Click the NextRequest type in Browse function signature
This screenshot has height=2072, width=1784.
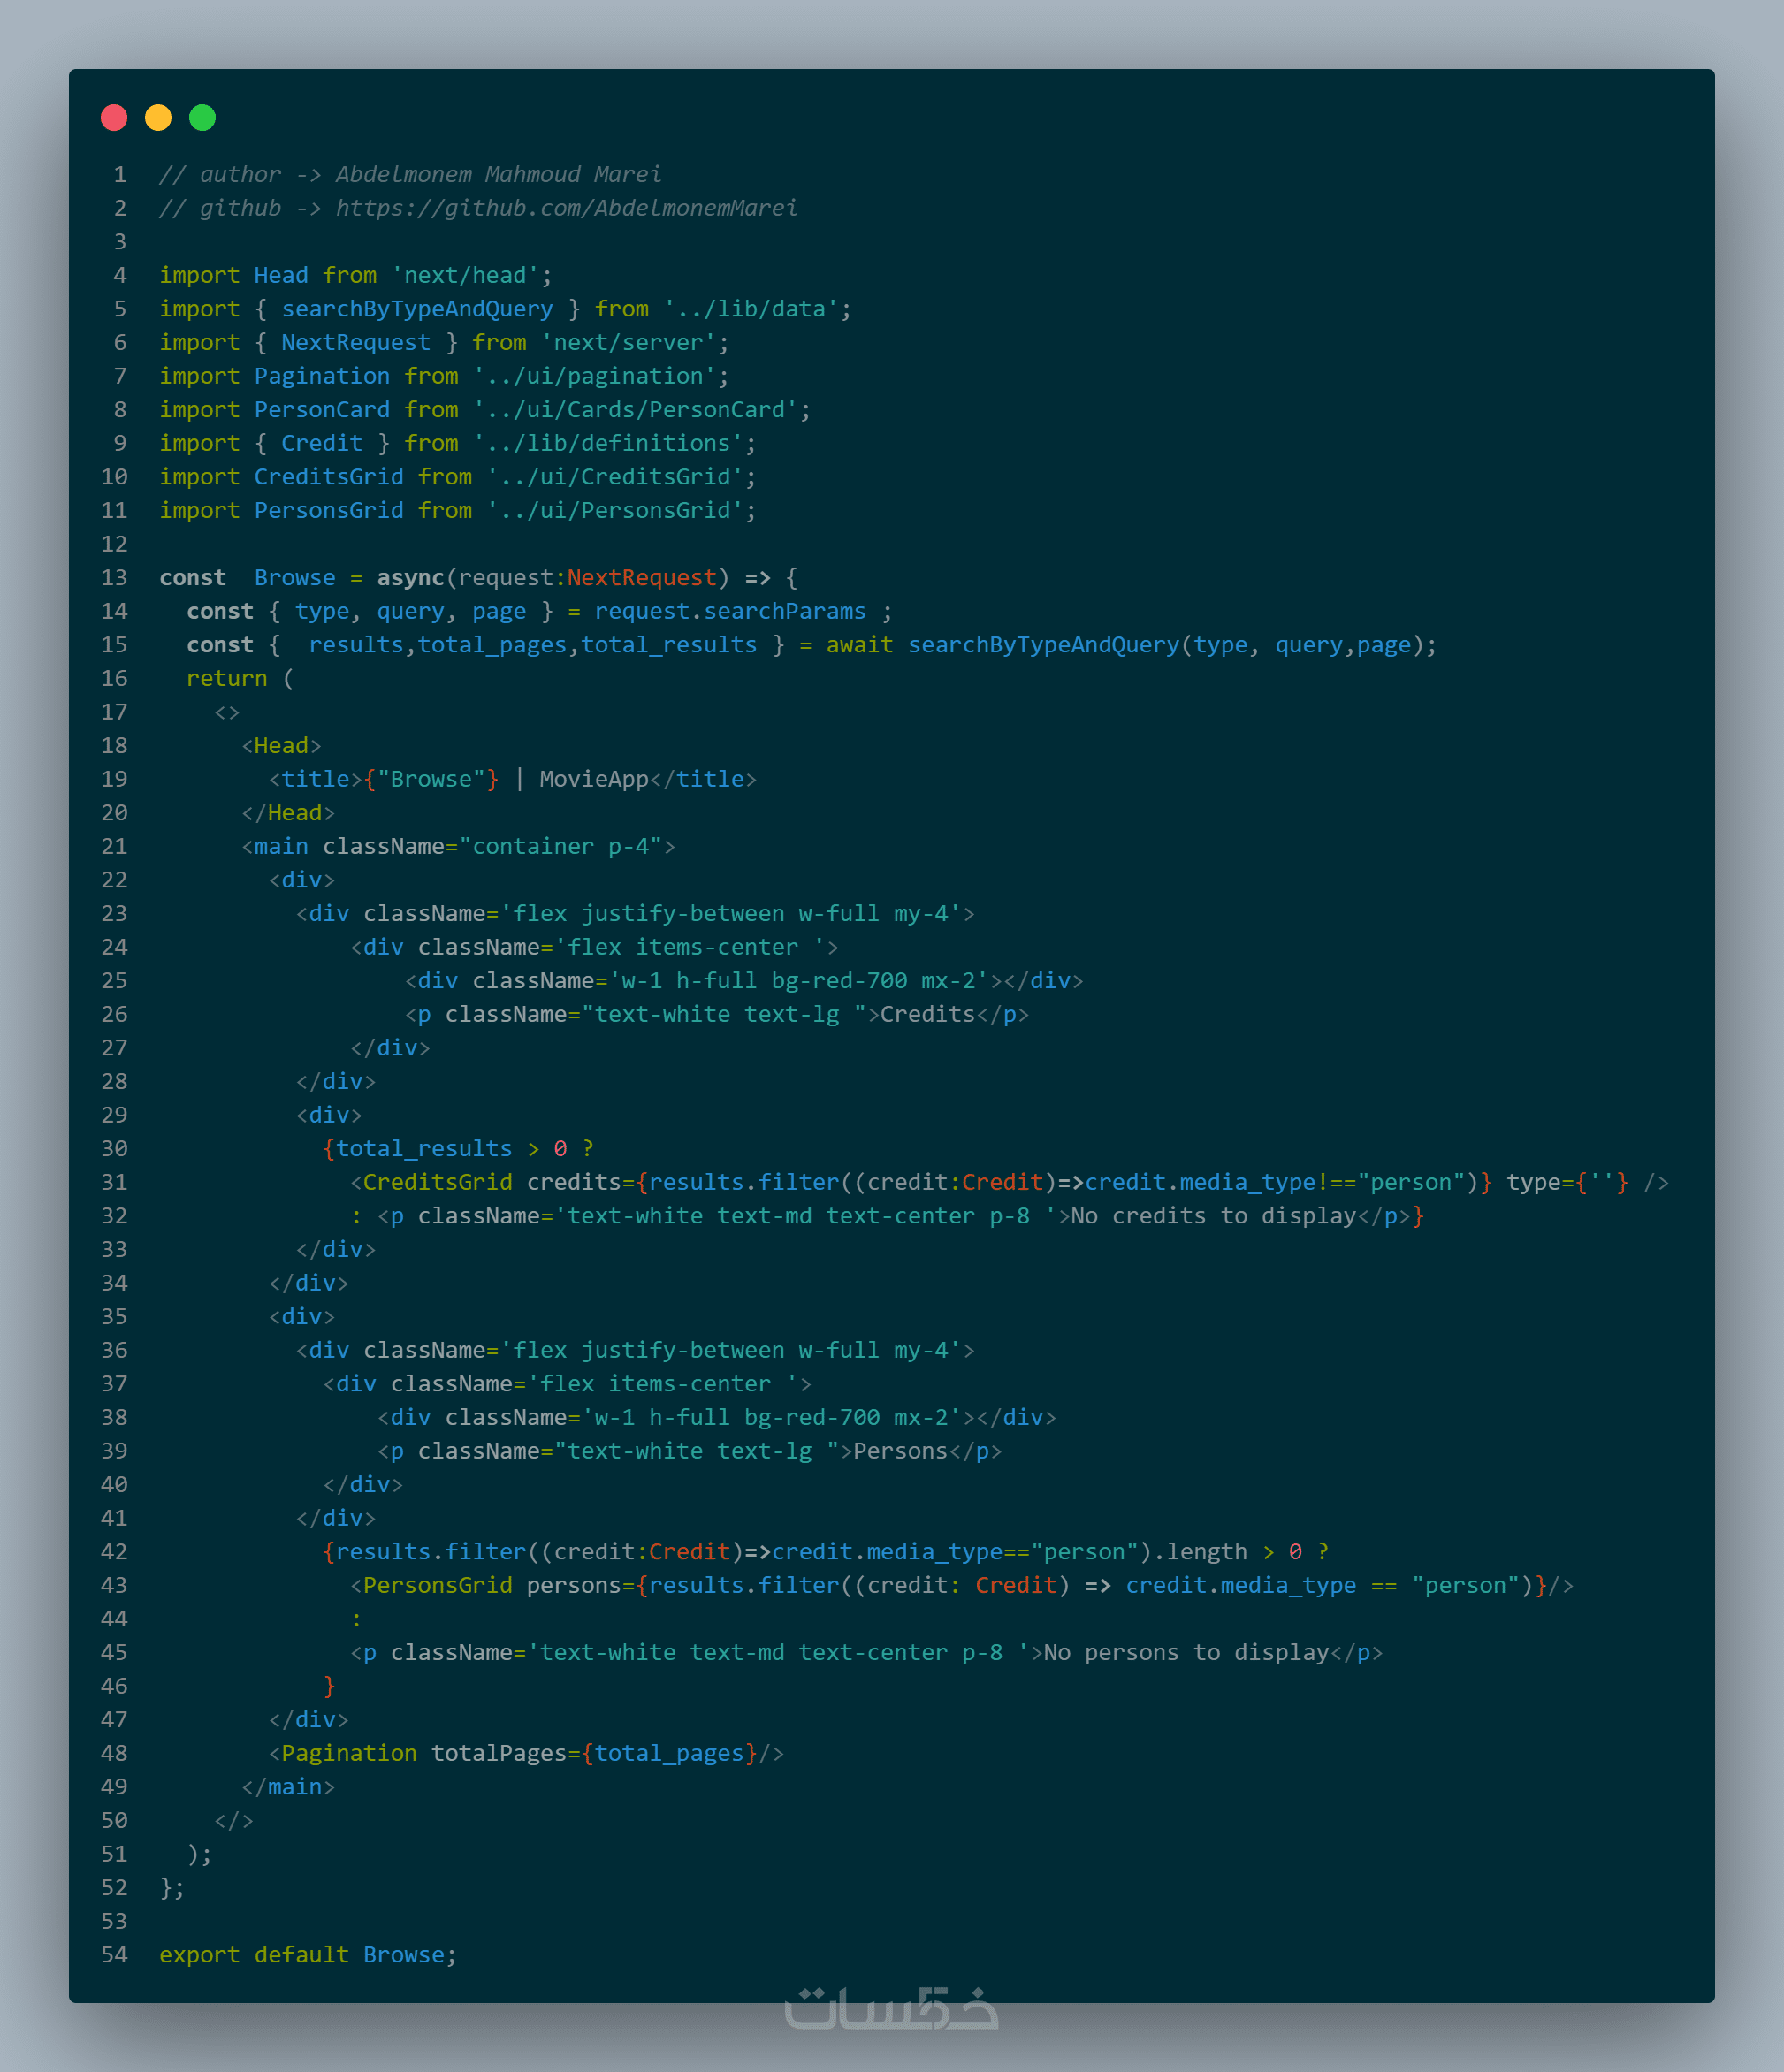(x=642, y=578)
